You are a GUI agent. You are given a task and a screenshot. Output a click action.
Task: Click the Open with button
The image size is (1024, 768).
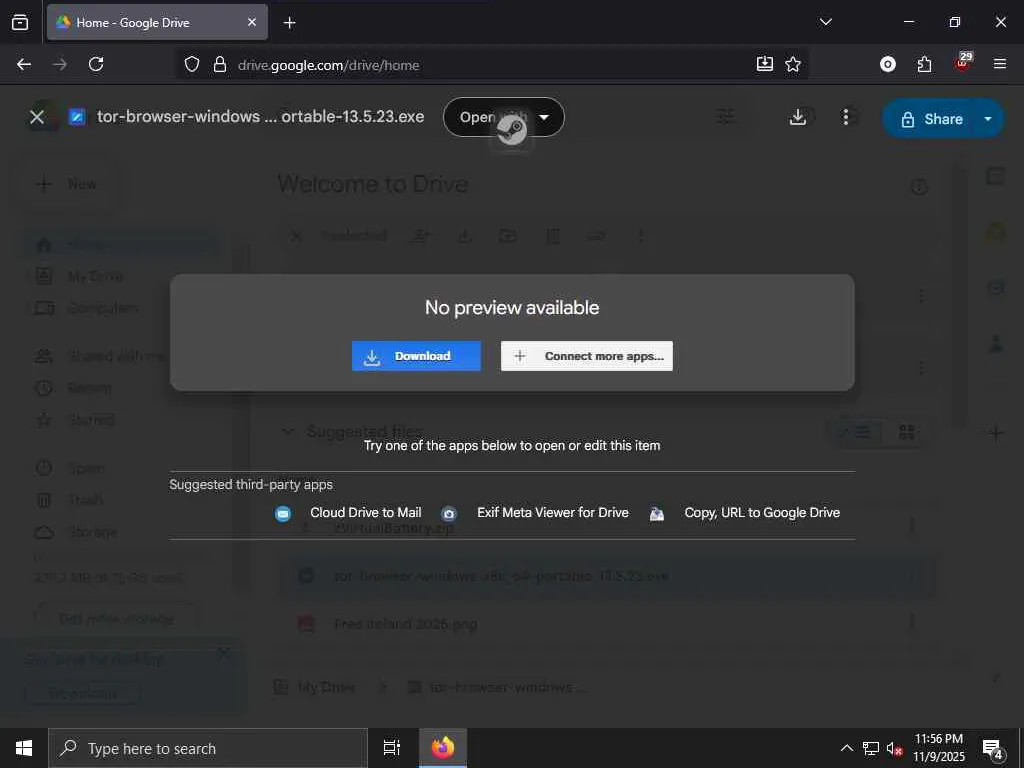(504, 118)
